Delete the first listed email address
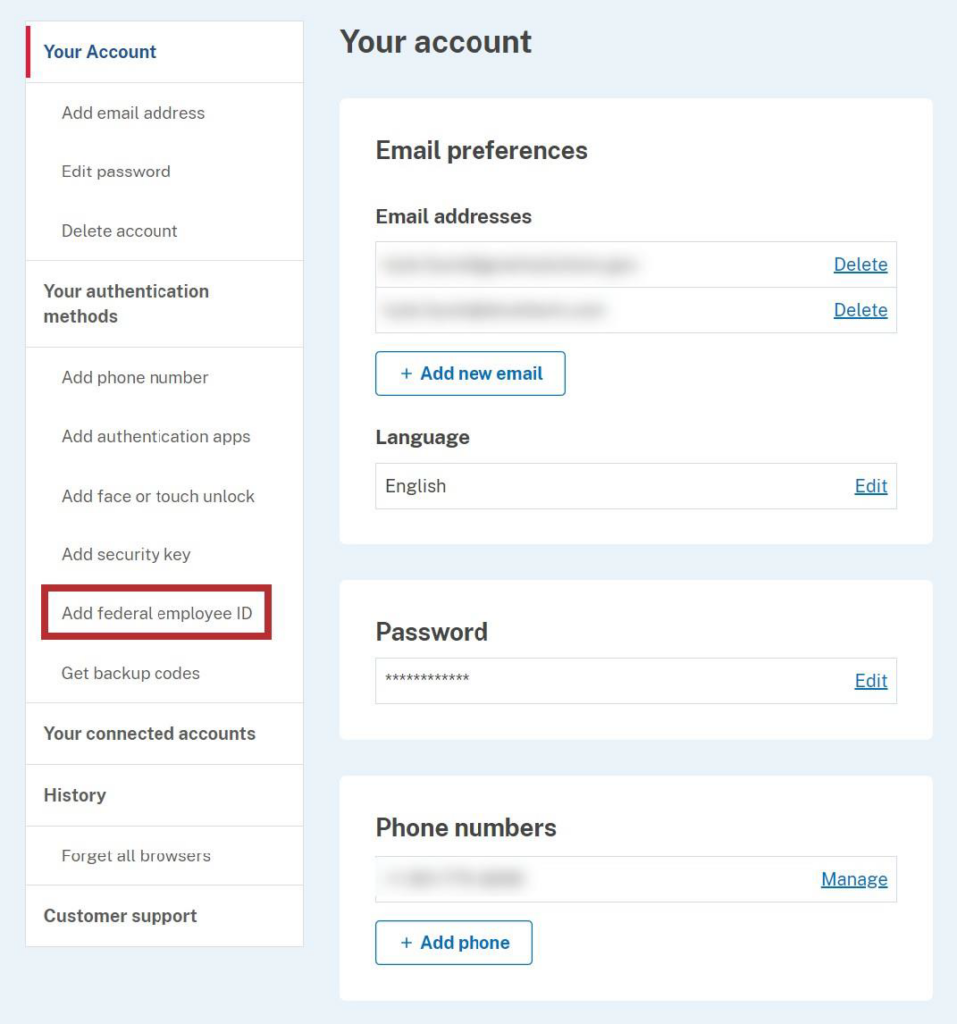 (861, 264)
